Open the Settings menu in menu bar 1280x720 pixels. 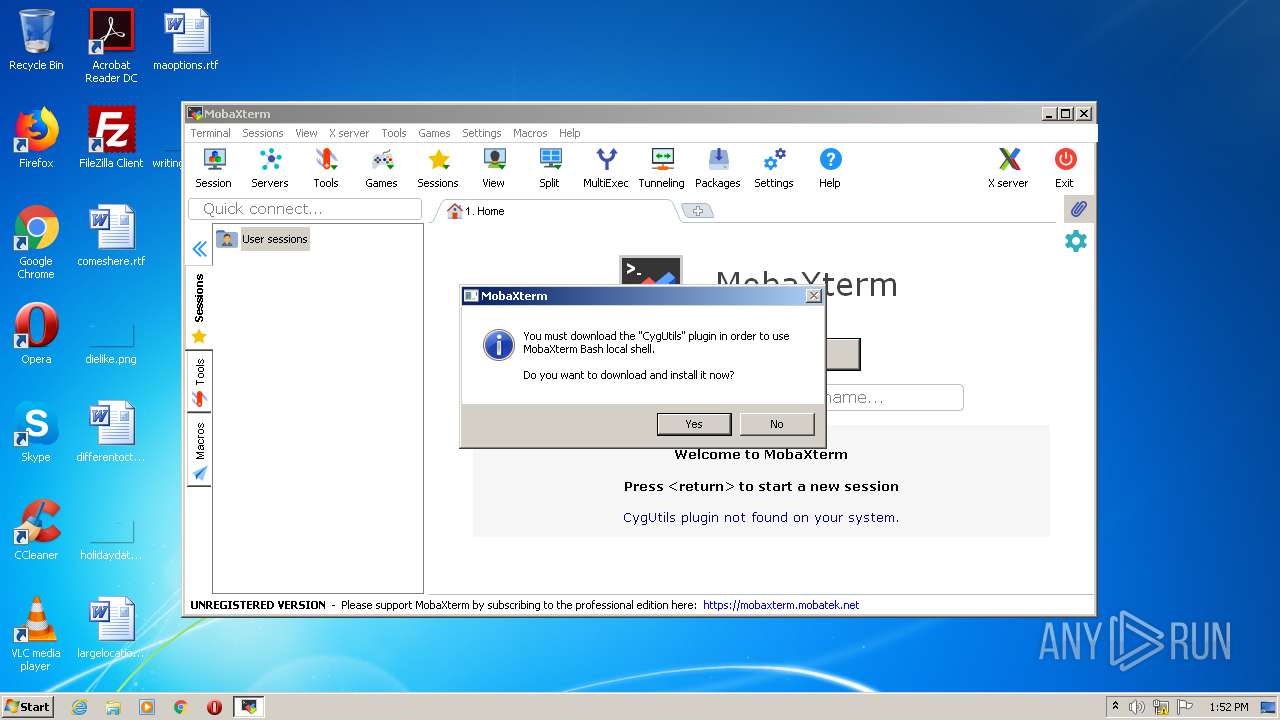coord(482,133)
